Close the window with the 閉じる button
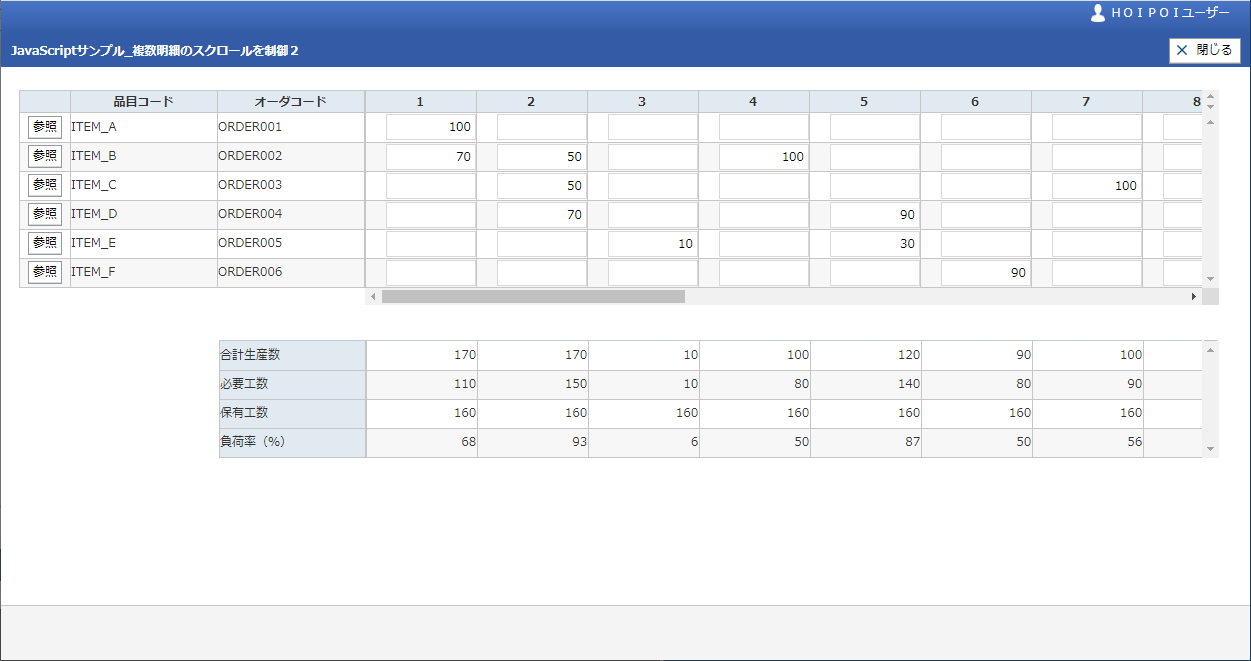Image resolution: width=1251 pixels, height=661 pixels. tap(1204, 50)
